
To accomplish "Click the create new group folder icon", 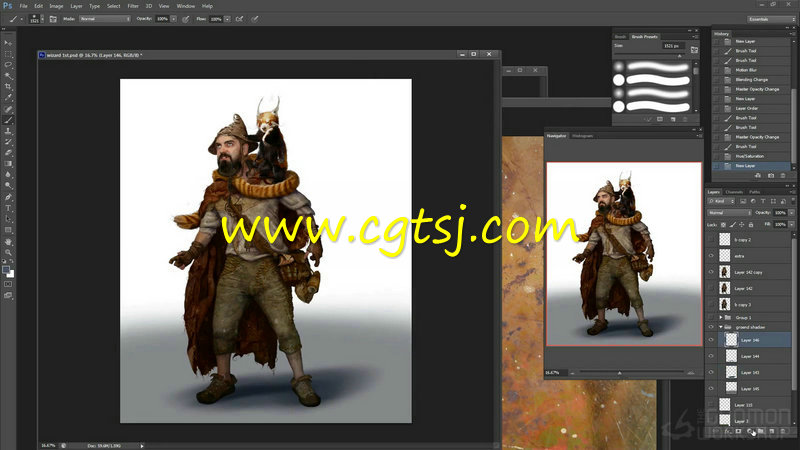I will tap(761, 432).
